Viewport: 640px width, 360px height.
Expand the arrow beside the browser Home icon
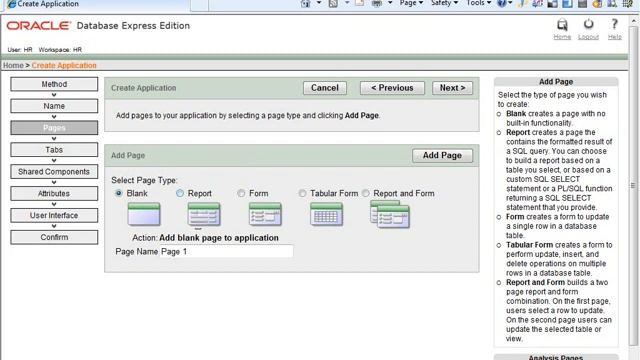[x=319, y=3]
